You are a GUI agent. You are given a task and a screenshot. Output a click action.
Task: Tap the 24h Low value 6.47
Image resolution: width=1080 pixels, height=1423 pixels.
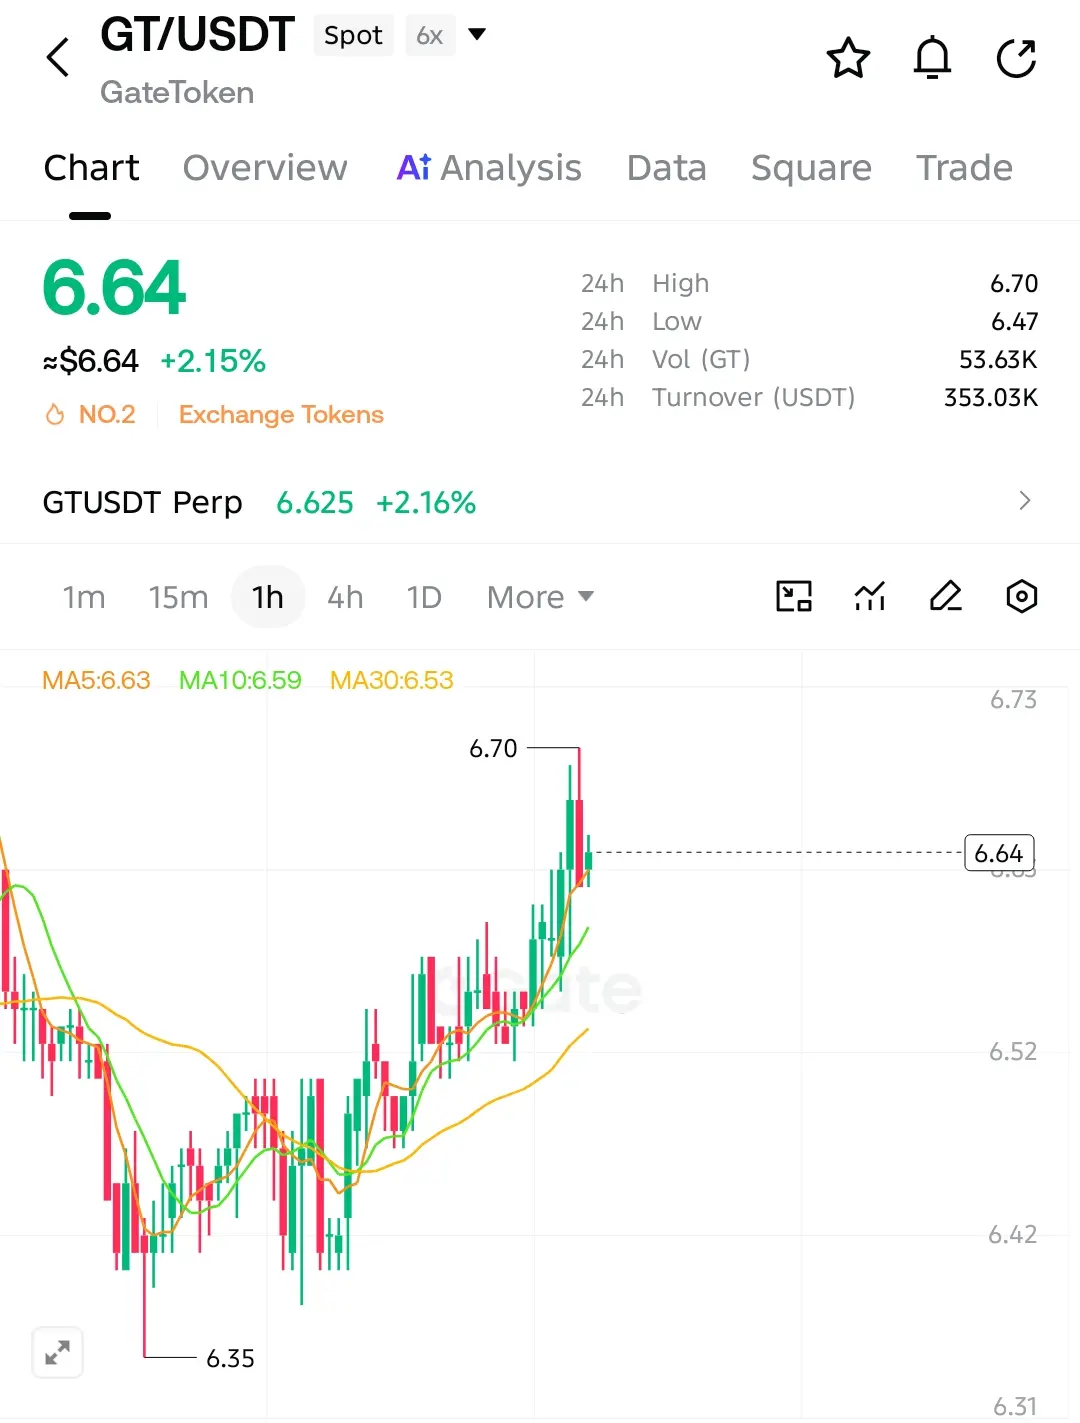coord(1014,321)
